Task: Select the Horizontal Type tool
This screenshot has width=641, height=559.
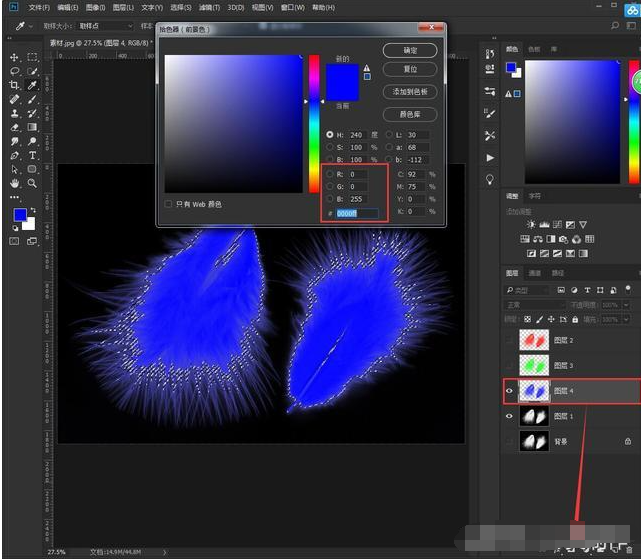Action: 33,156
